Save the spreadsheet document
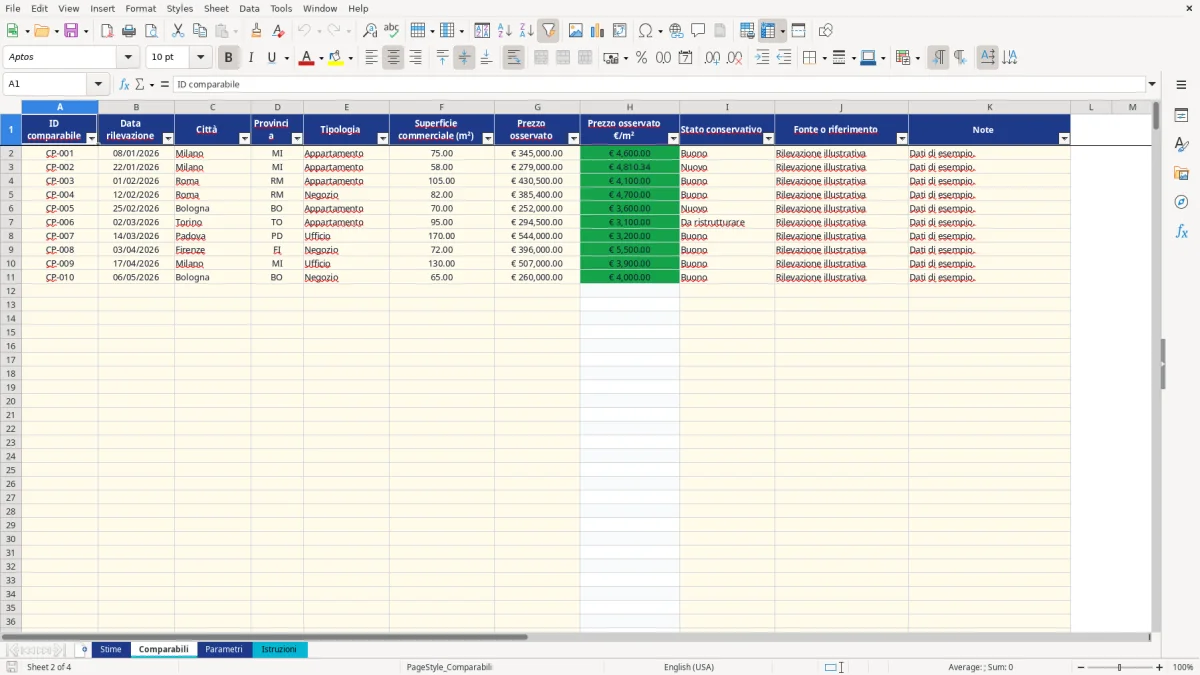The width and height of the screenshot is (1200, 675). tap(71, 31)
